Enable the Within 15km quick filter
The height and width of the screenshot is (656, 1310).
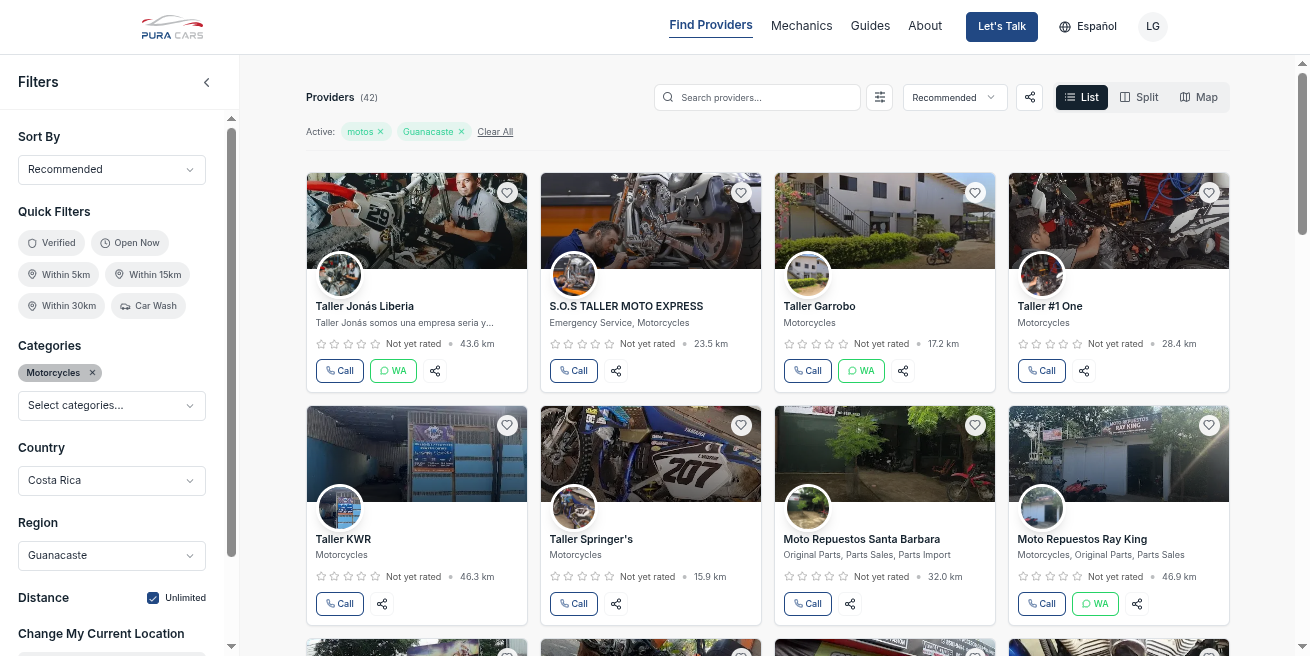tap(147, 275)
